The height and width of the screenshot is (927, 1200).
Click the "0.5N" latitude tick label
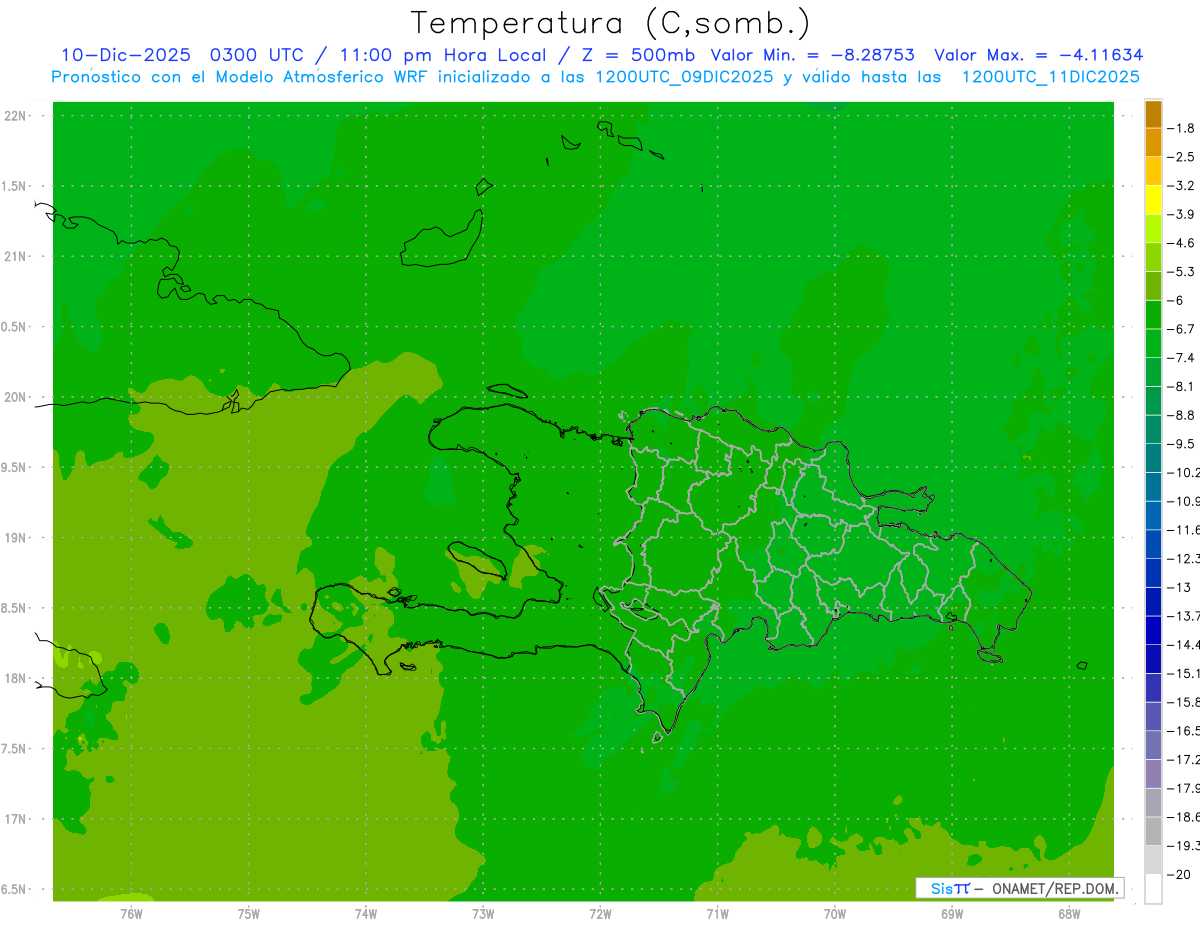pyautogui.click(x=14, y=327)
